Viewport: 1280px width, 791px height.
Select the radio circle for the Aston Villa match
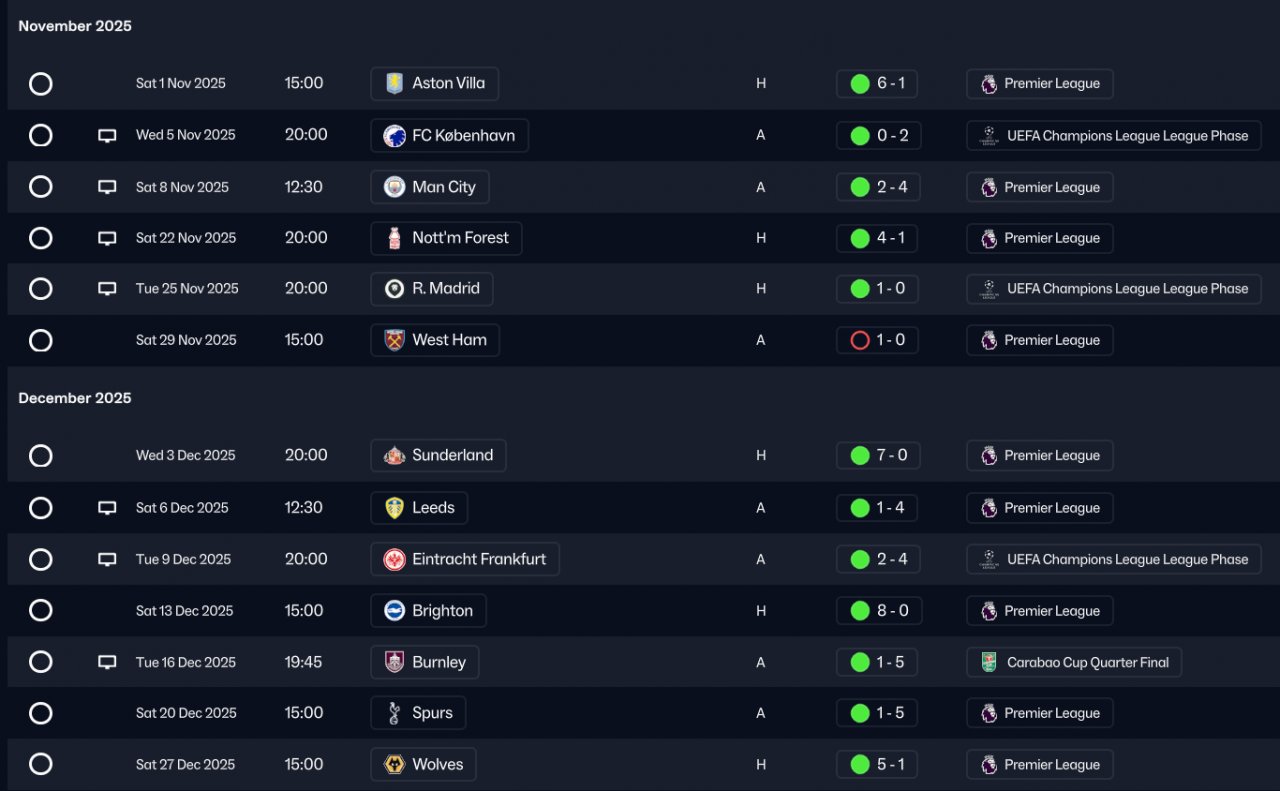coord(41,84)
